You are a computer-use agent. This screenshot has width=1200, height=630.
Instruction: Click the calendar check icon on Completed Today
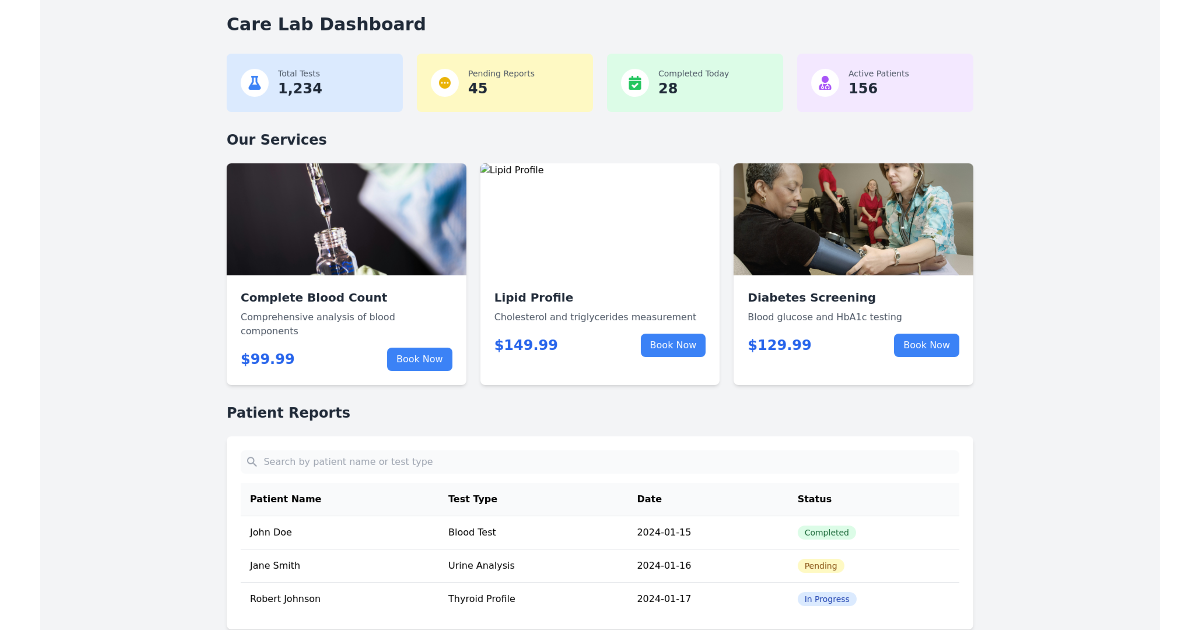click(x=635, y=82)
